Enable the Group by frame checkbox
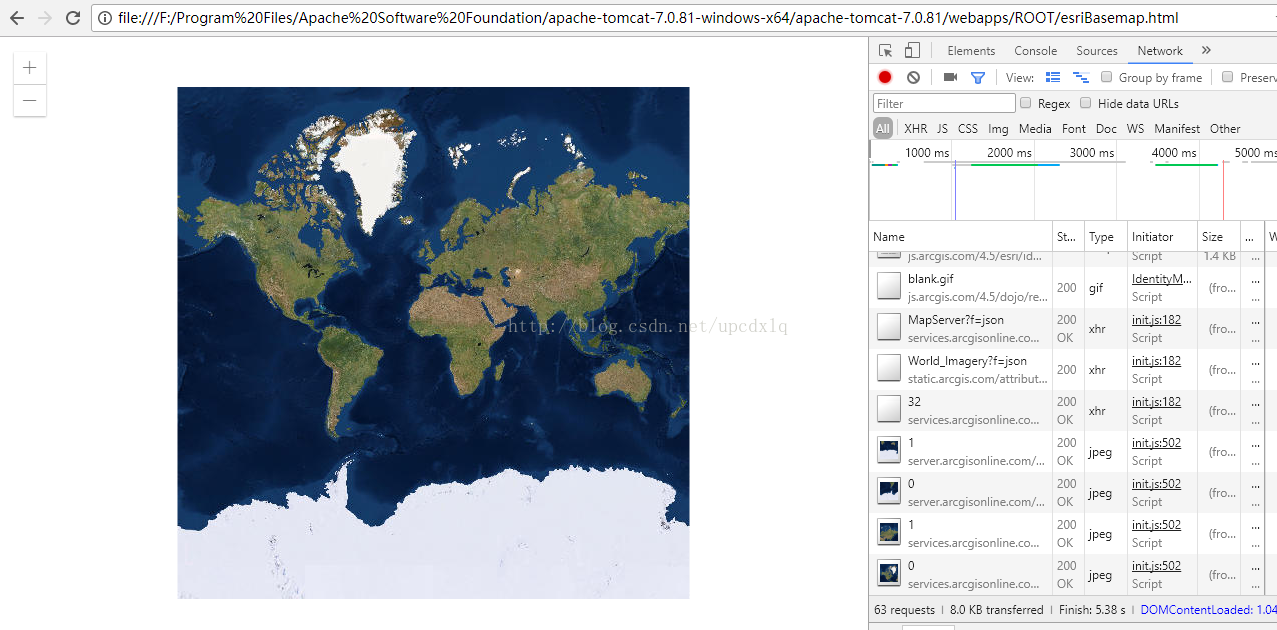 tap(1107, 77)
